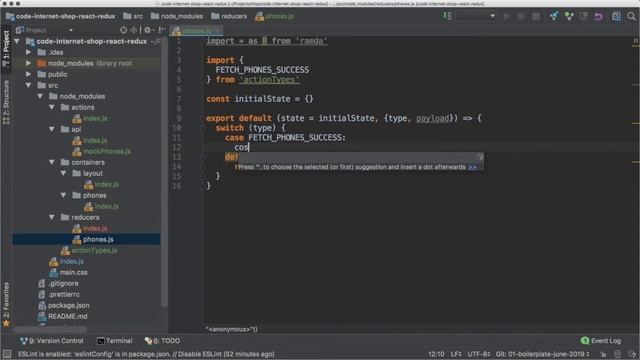Click the 12:10 cursor position indicator
640x360 pixels.
(436, 354)
